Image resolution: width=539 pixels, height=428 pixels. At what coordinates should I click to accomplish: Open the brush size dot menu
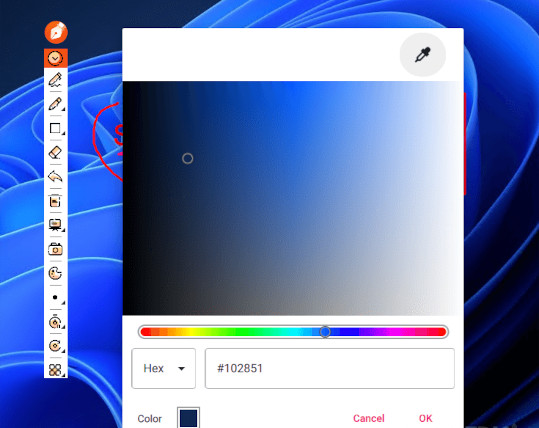(x=55, y=297)
